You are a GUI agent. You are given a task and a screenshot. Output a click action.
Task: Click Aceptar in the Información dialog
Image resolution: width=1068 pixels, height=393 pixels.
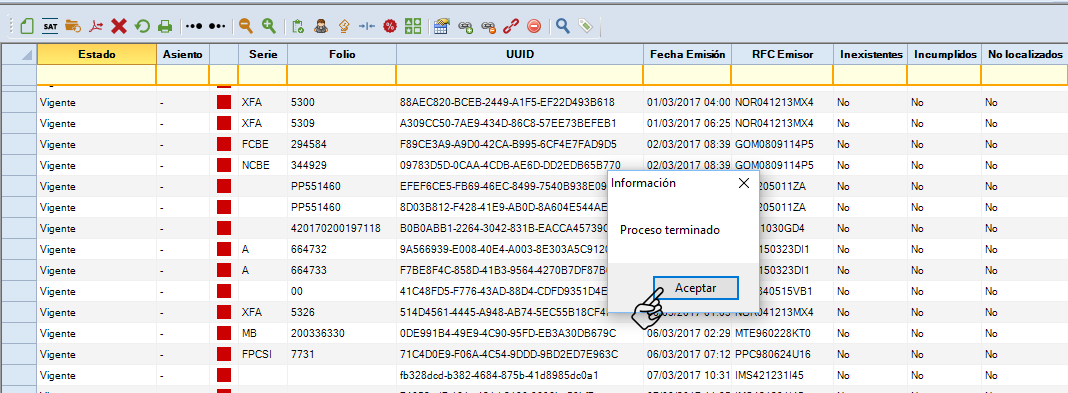point(695,288)
